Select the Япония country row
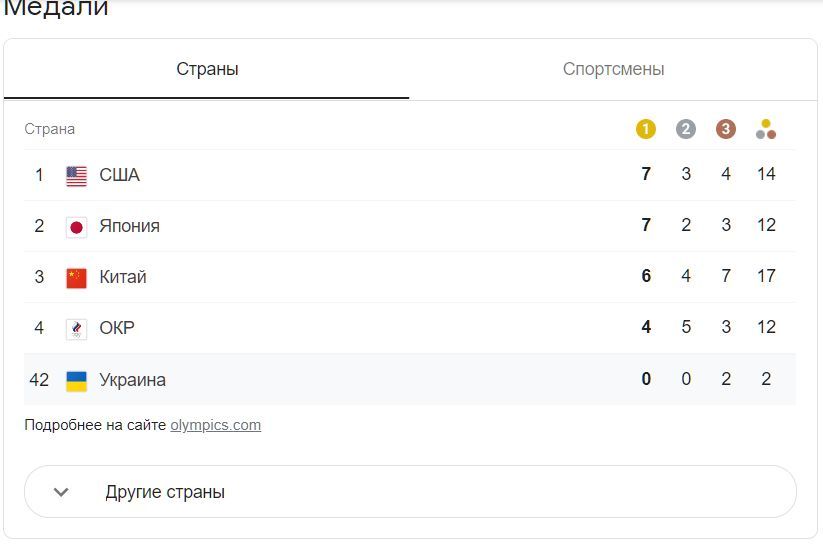The height and width of the screenshot is (552, 823). point(130,226)
